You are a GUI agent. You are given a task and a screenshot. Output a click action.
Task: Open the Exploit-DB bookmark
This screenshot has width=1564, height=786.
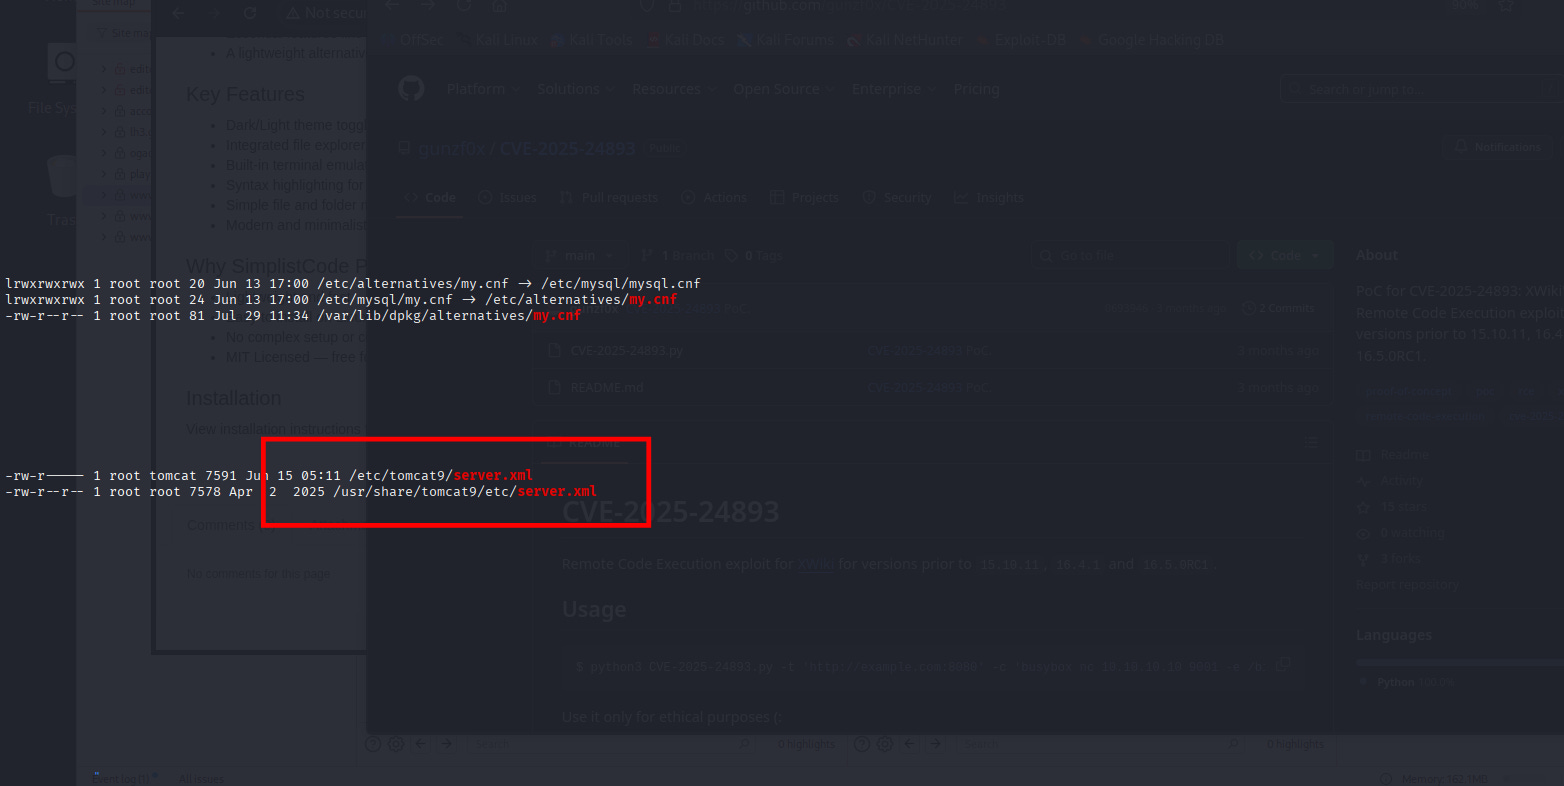coord(1020,40)
